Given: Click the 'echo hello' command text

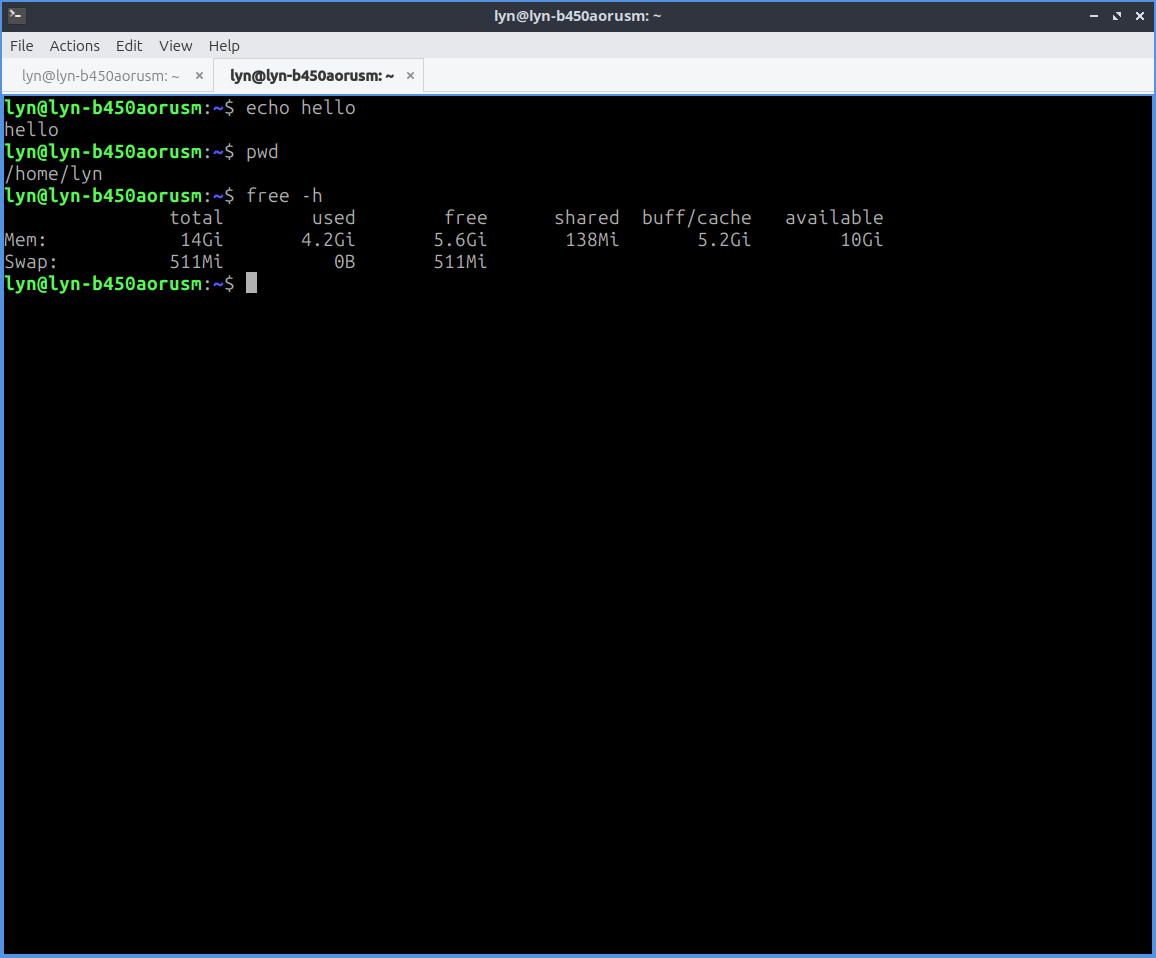Looking at the screenshot, I should tap(300, 108).
